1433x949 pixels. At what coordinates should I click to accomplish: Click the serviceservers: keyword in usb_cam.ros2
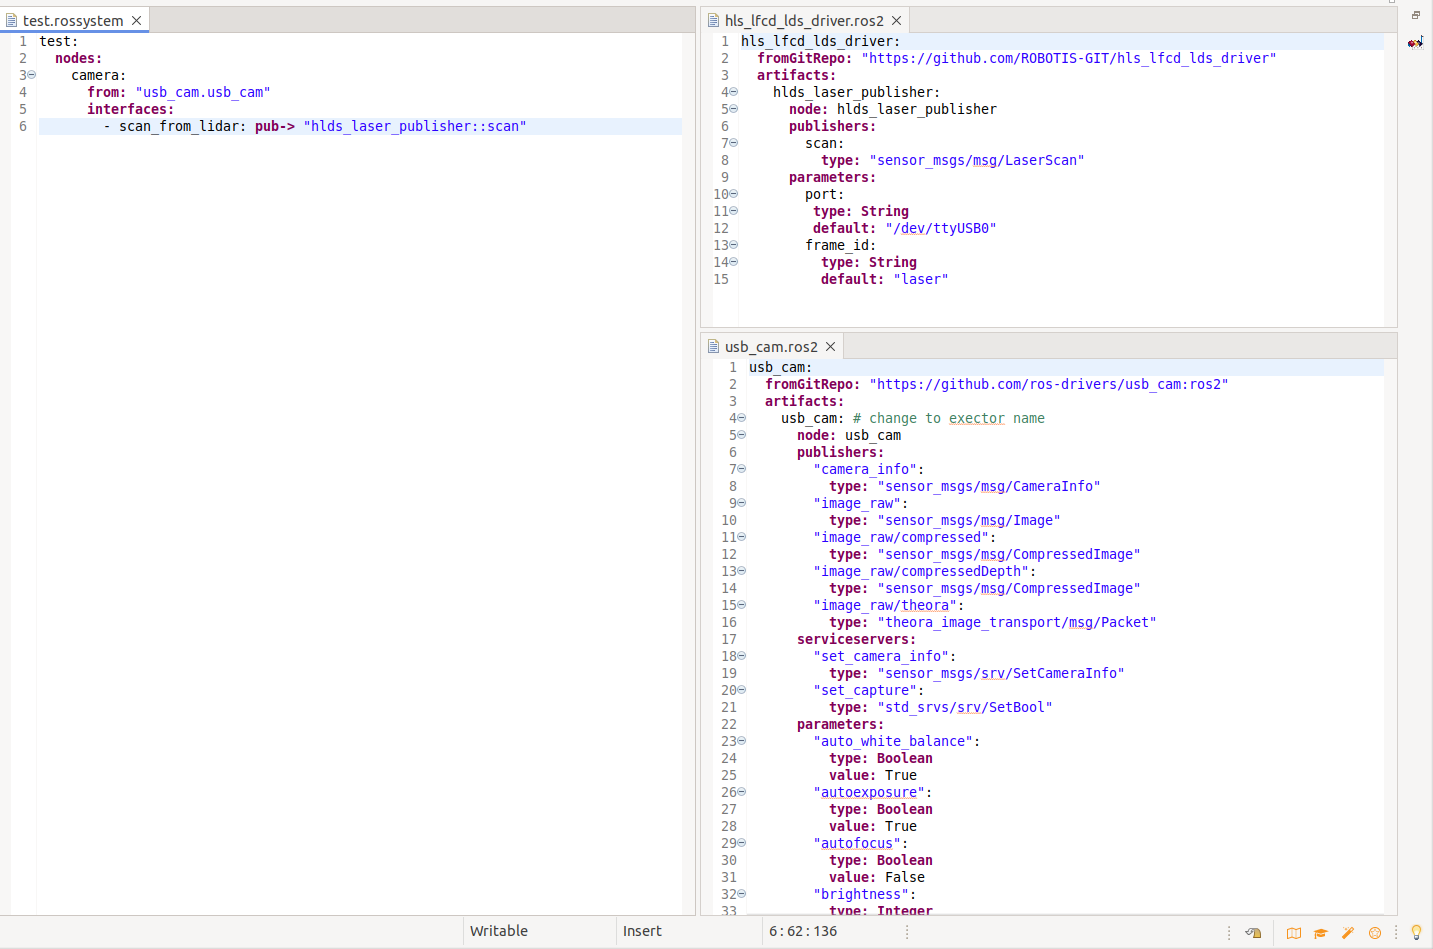click(x=856, y=639)
